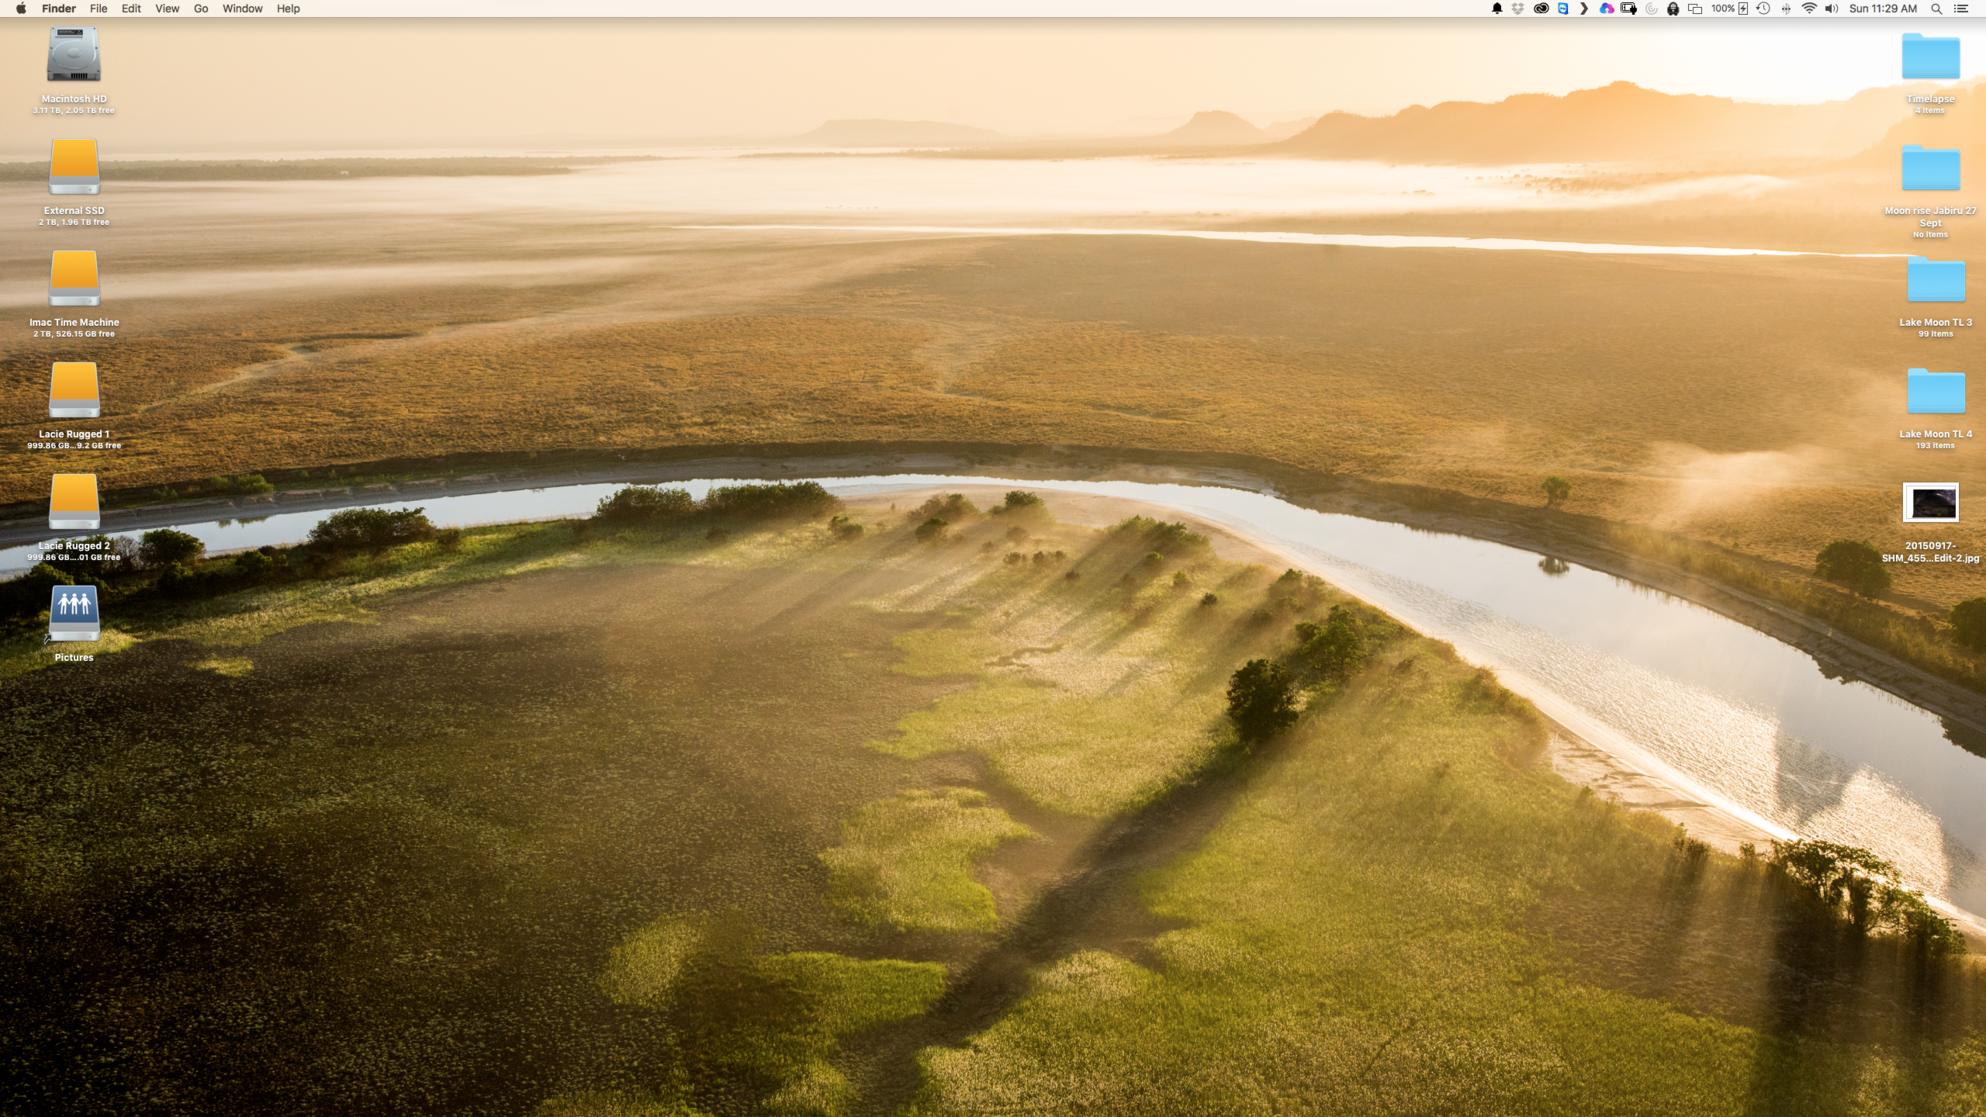Screen dimensions: 1986x1117
Task: Select the Lake Moon TL 3 folder
Action: coord(1934,280)
